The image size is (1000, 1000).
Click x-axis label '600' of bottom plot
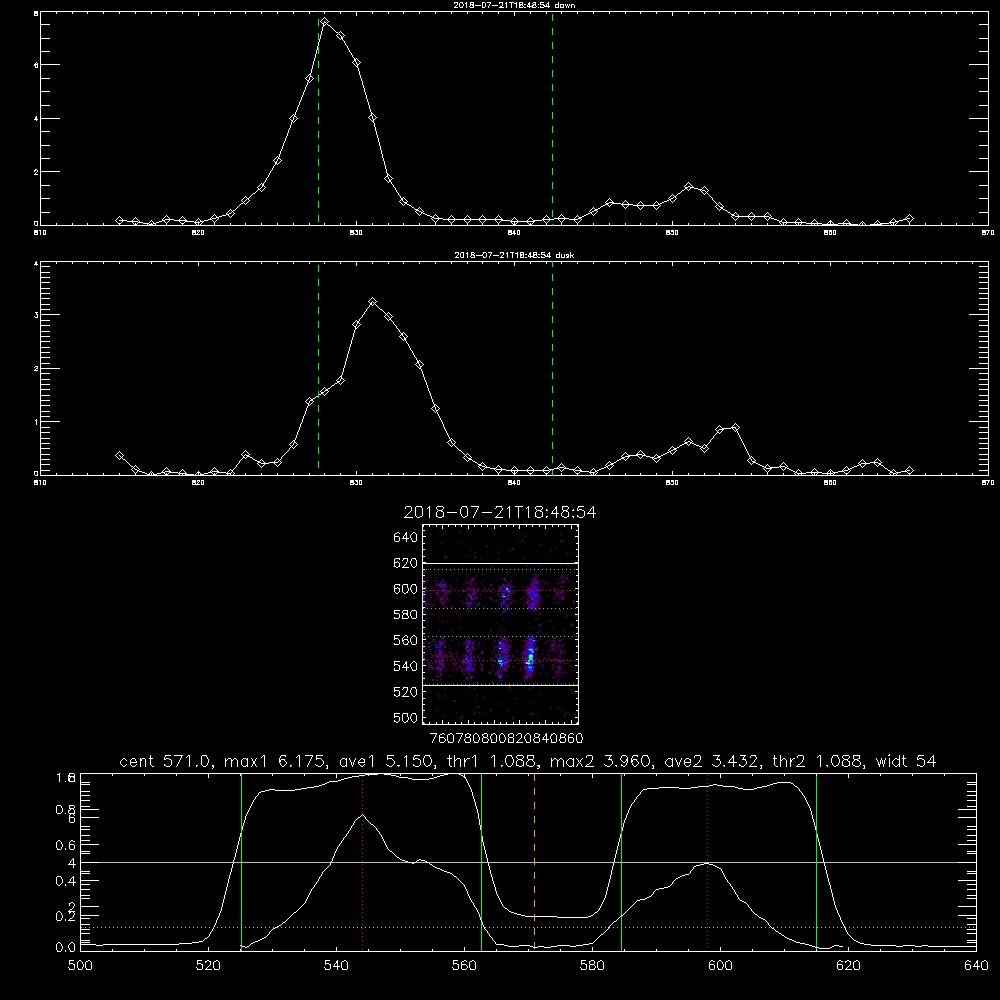pos(720,966)
